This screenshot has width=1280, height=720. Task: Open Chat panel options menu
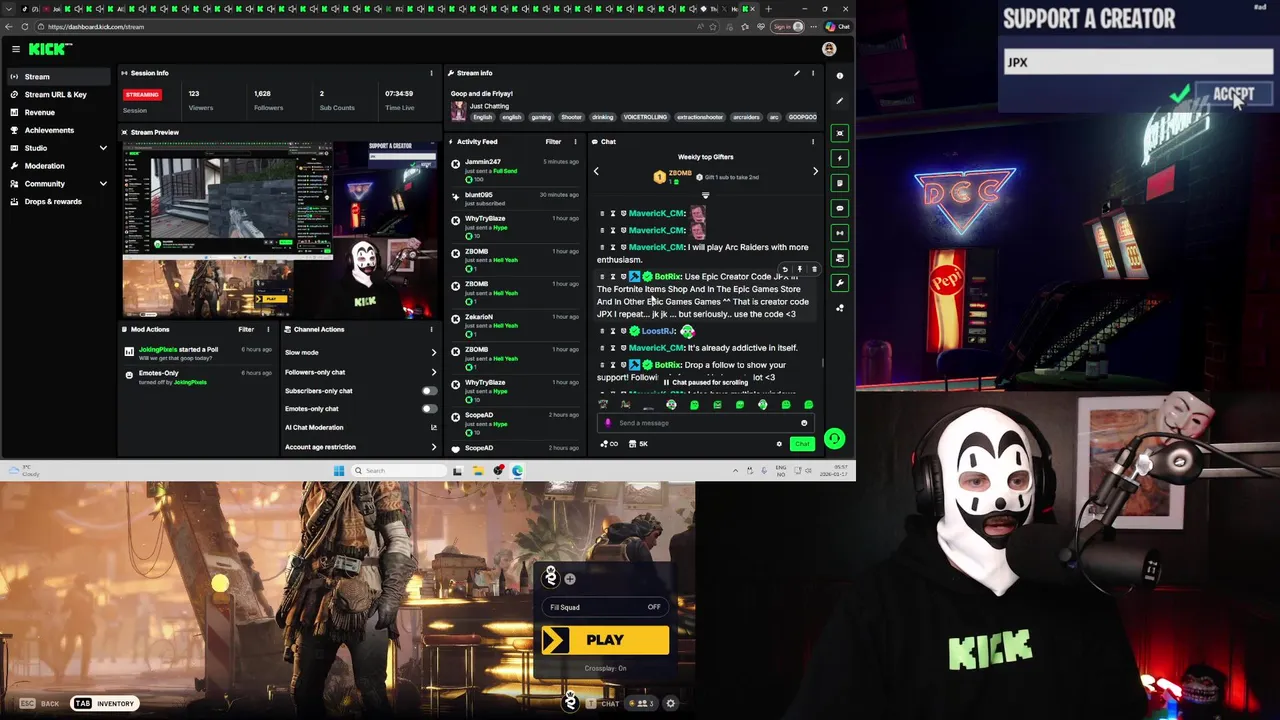[x=813, y=142]
